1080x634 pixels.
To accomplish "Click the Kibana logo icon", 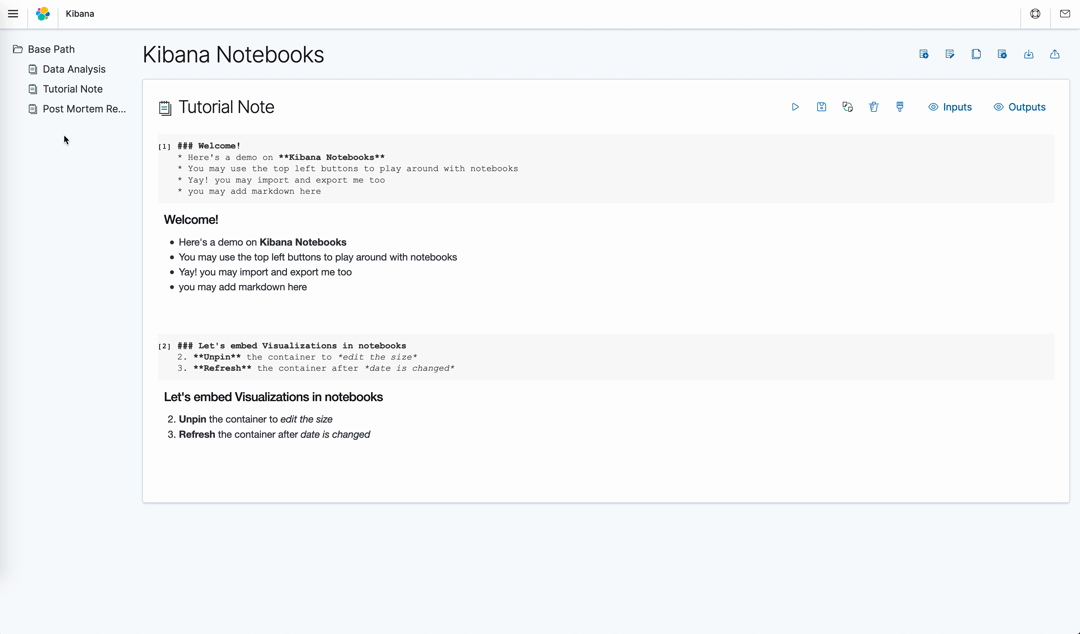I will point(43,14).
